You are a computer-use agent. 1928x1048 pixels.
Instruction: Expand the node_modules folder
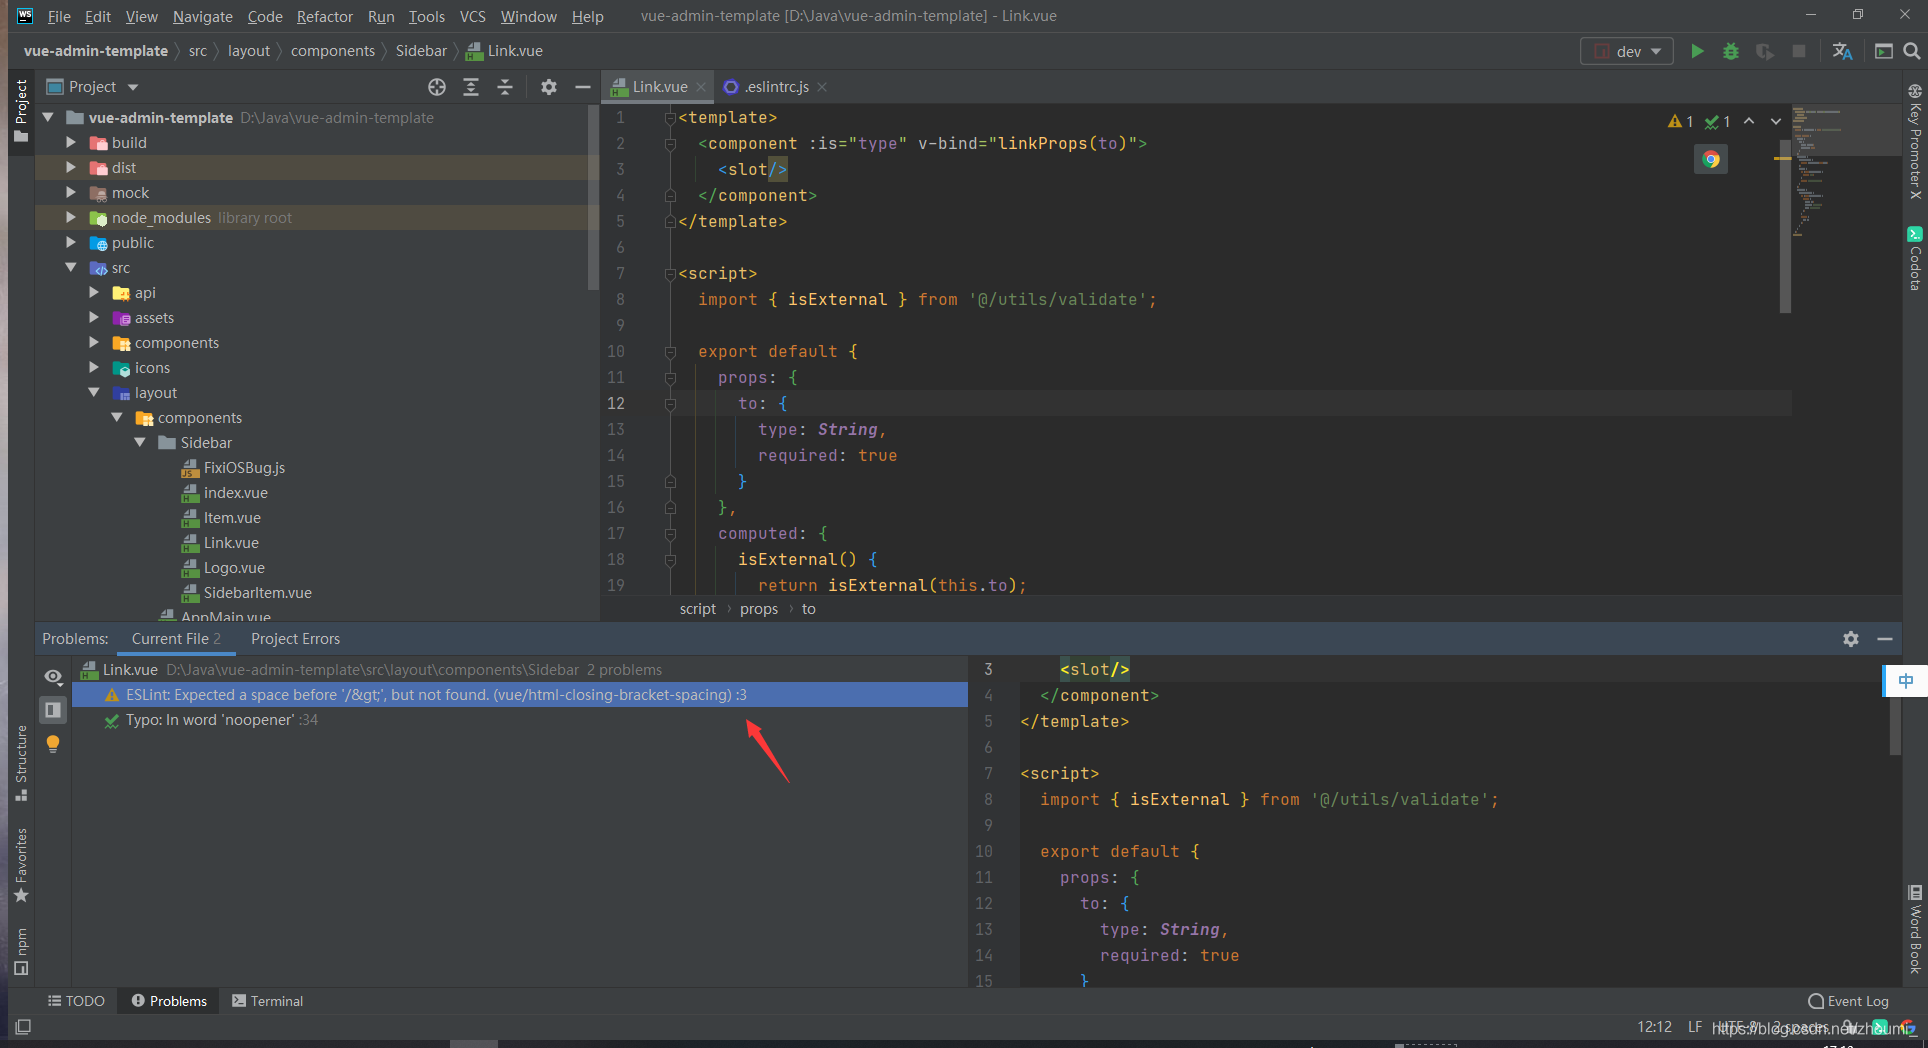70,218
